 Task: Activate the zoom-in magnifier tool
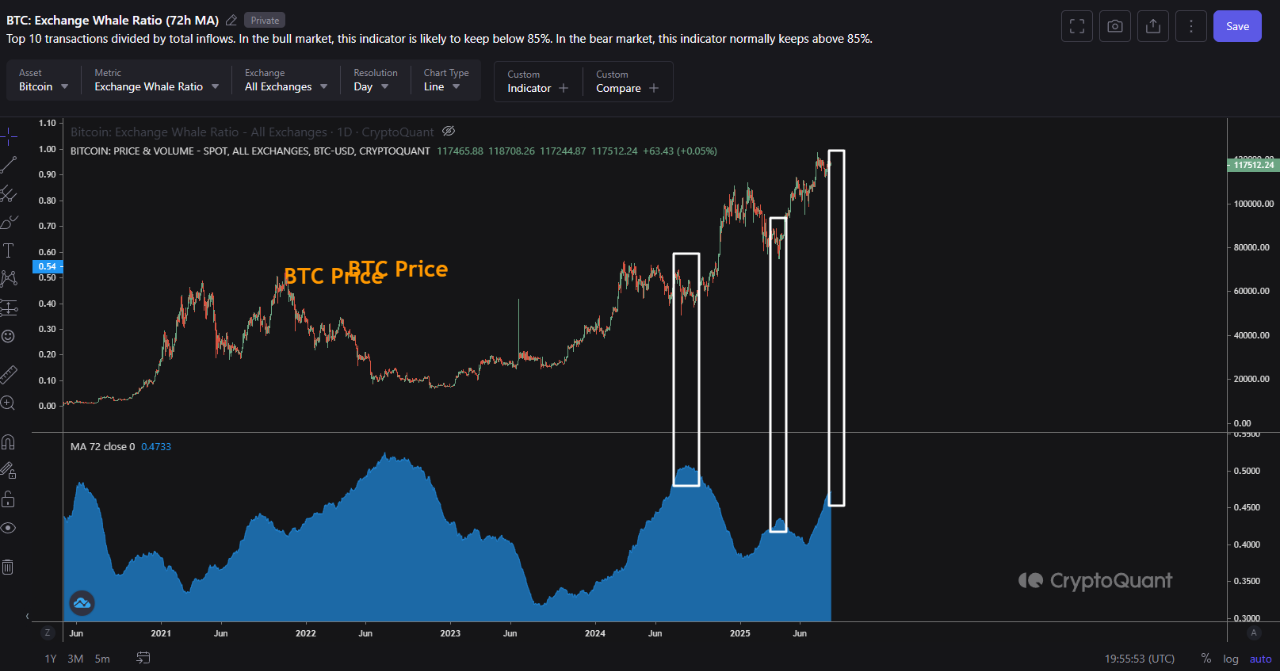pyautogui.click(x=8, y=401)
